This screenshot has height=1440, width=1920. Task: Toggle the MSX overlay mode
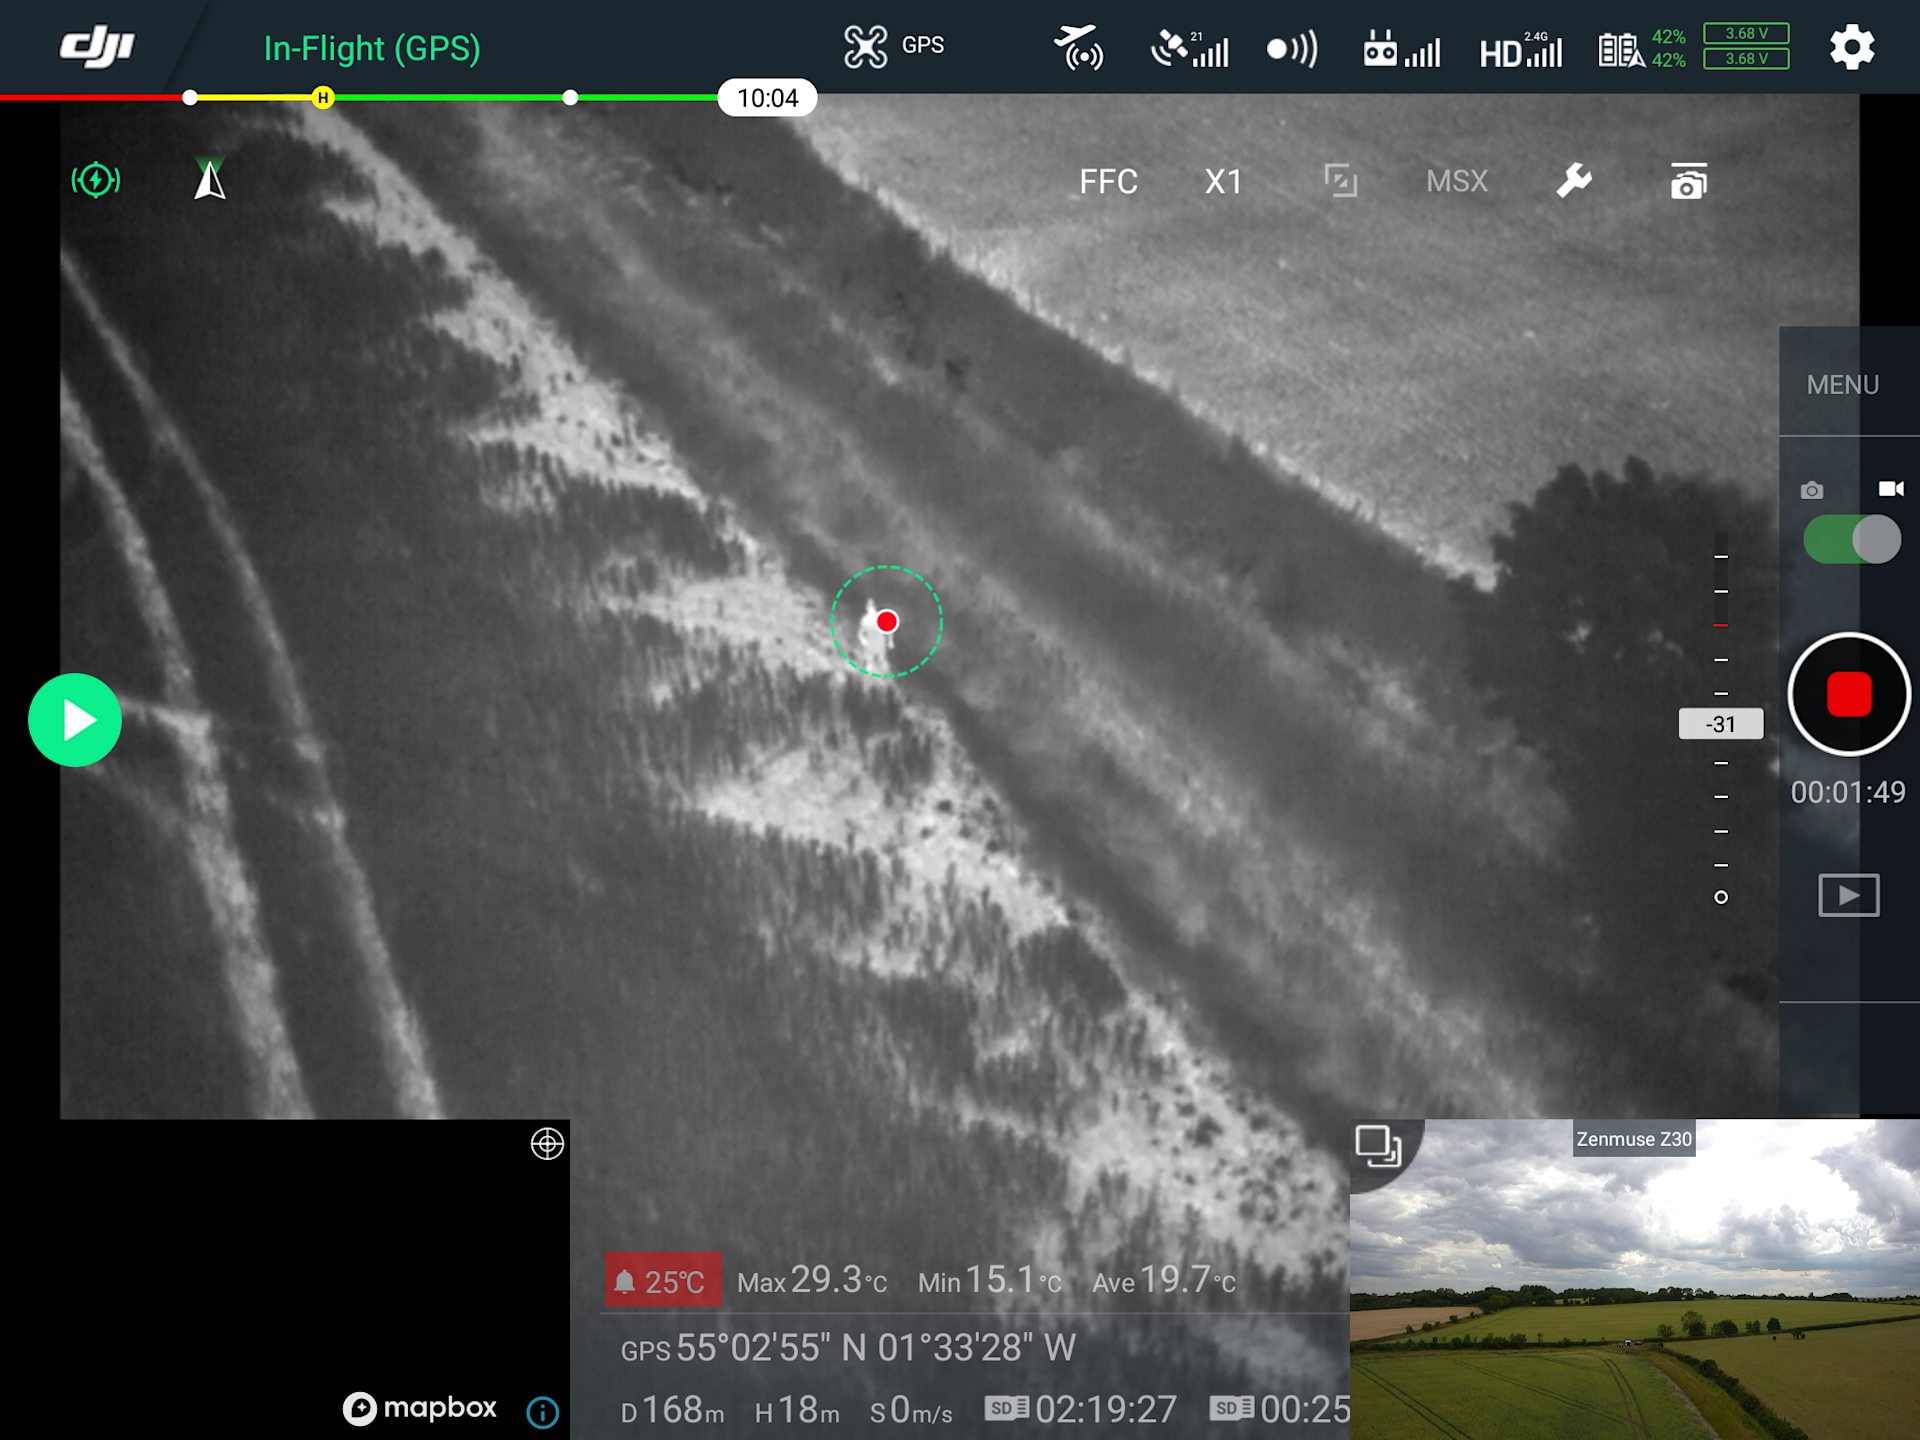pyautogui.click(x=1456, y=181)
